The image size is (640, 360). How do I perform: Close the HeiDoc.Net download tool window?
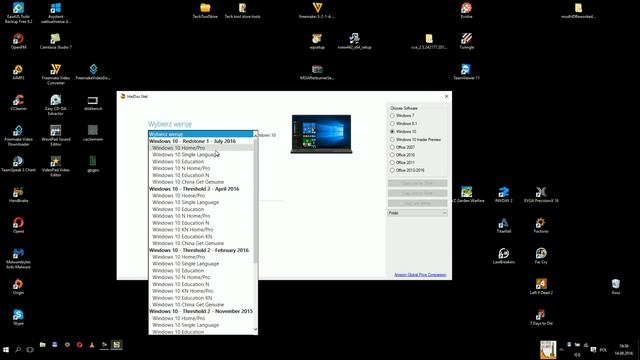tap(446, 97)
